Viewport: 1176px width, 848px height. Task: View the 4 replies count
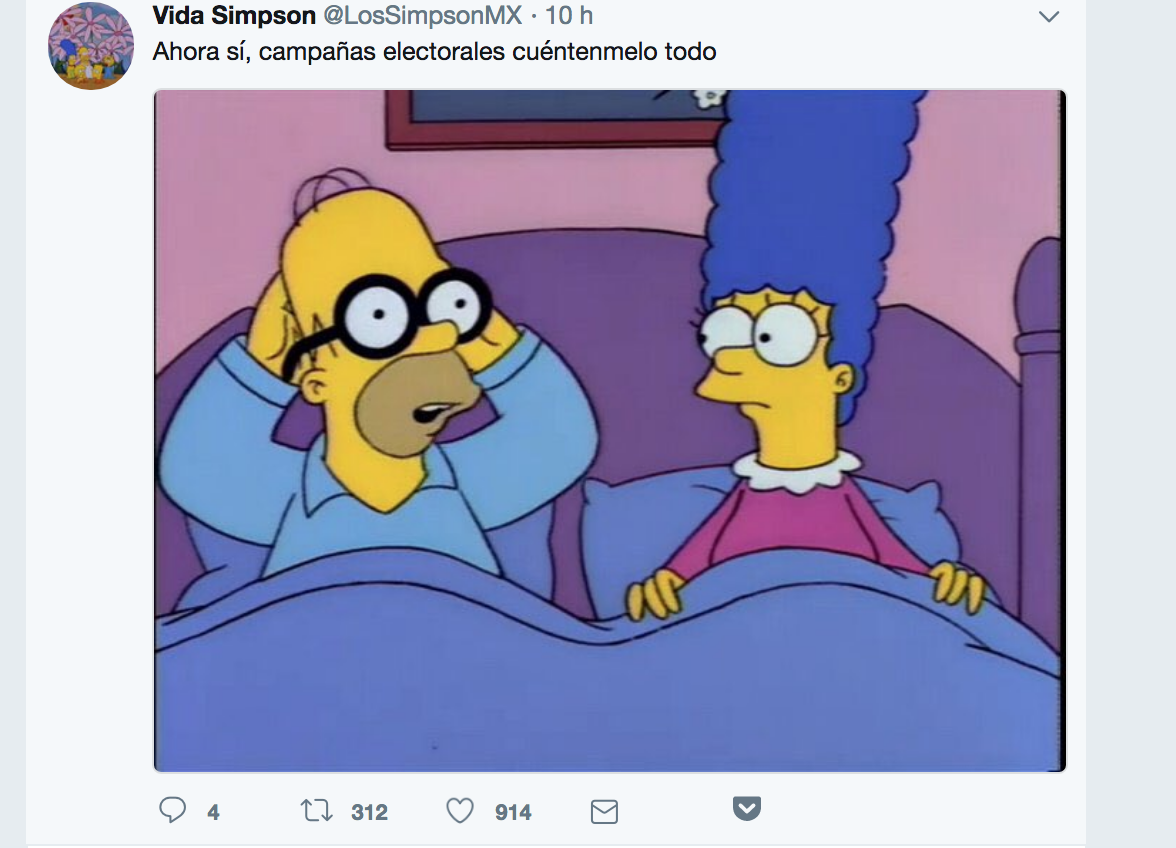point(214,812)
